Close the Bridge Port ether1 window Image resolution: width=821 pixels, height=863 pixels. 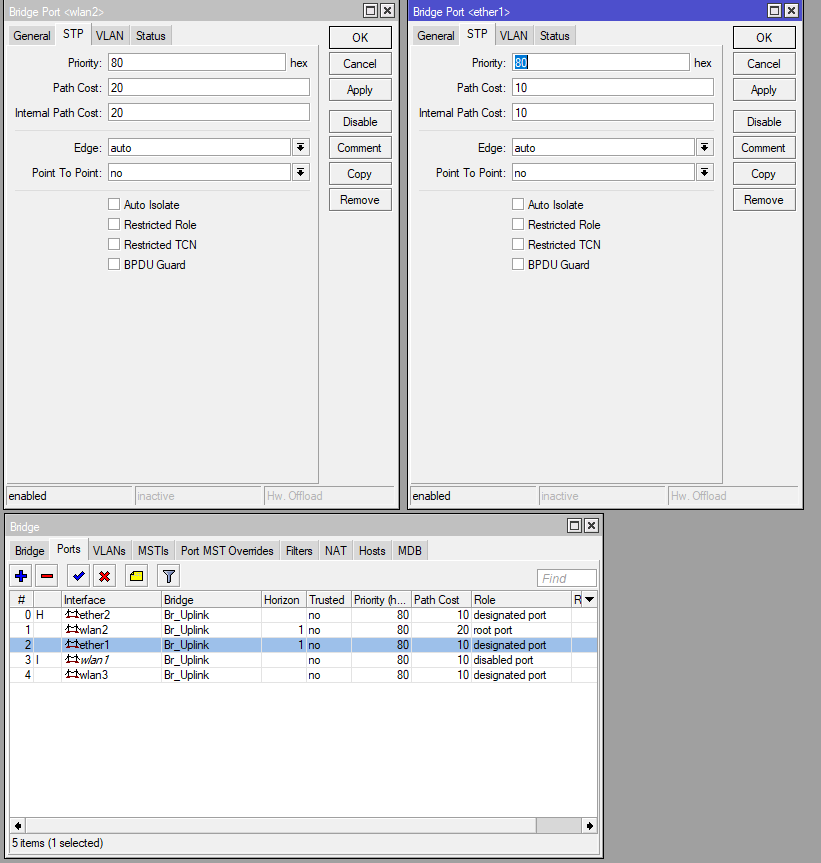click(791, 10)
